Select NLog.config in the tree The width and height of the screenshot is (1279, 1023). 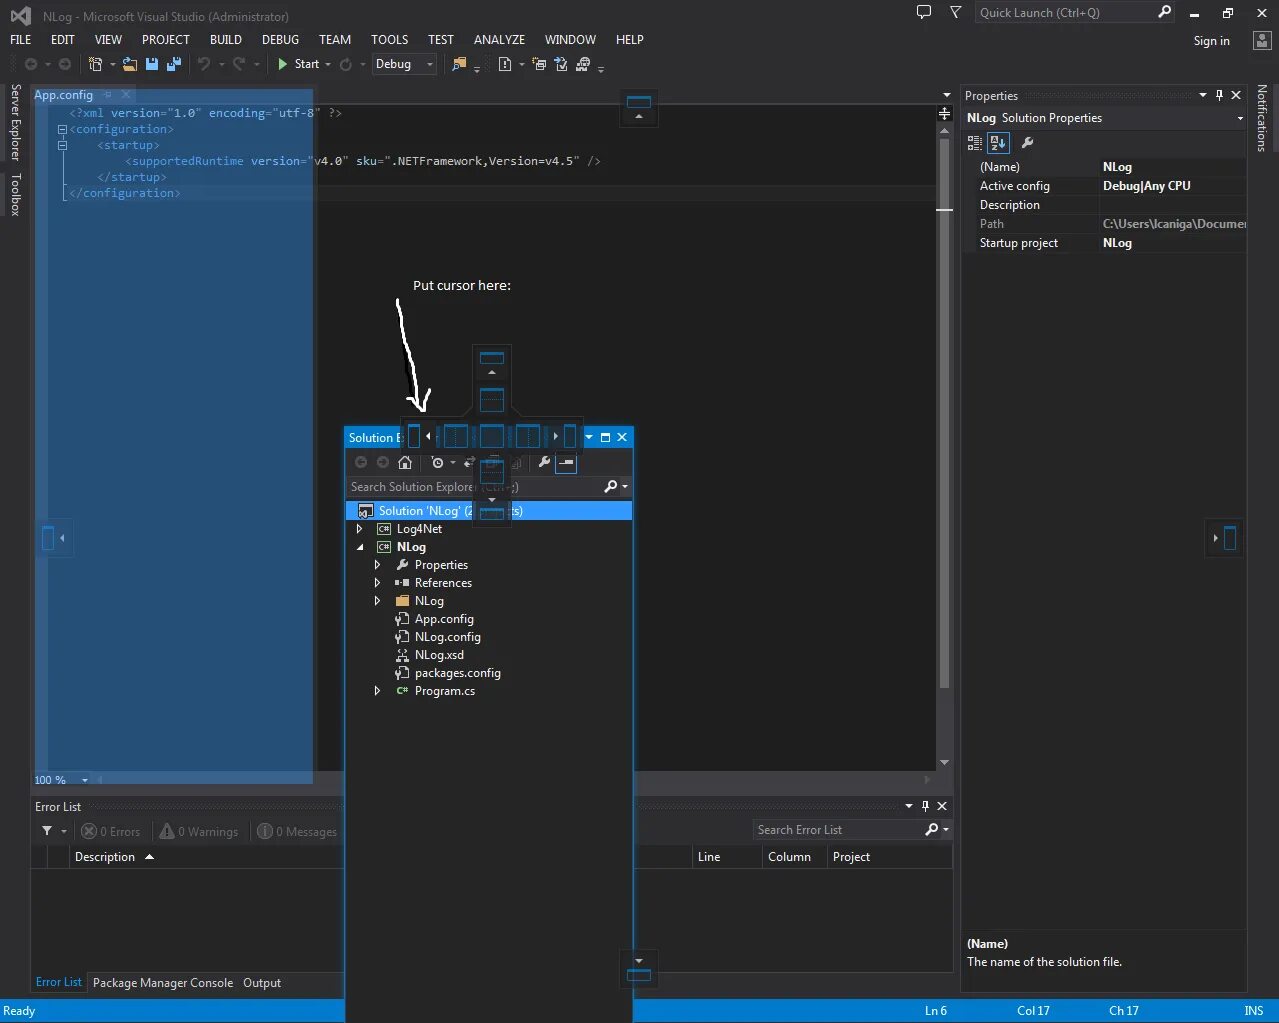point(448,637)
